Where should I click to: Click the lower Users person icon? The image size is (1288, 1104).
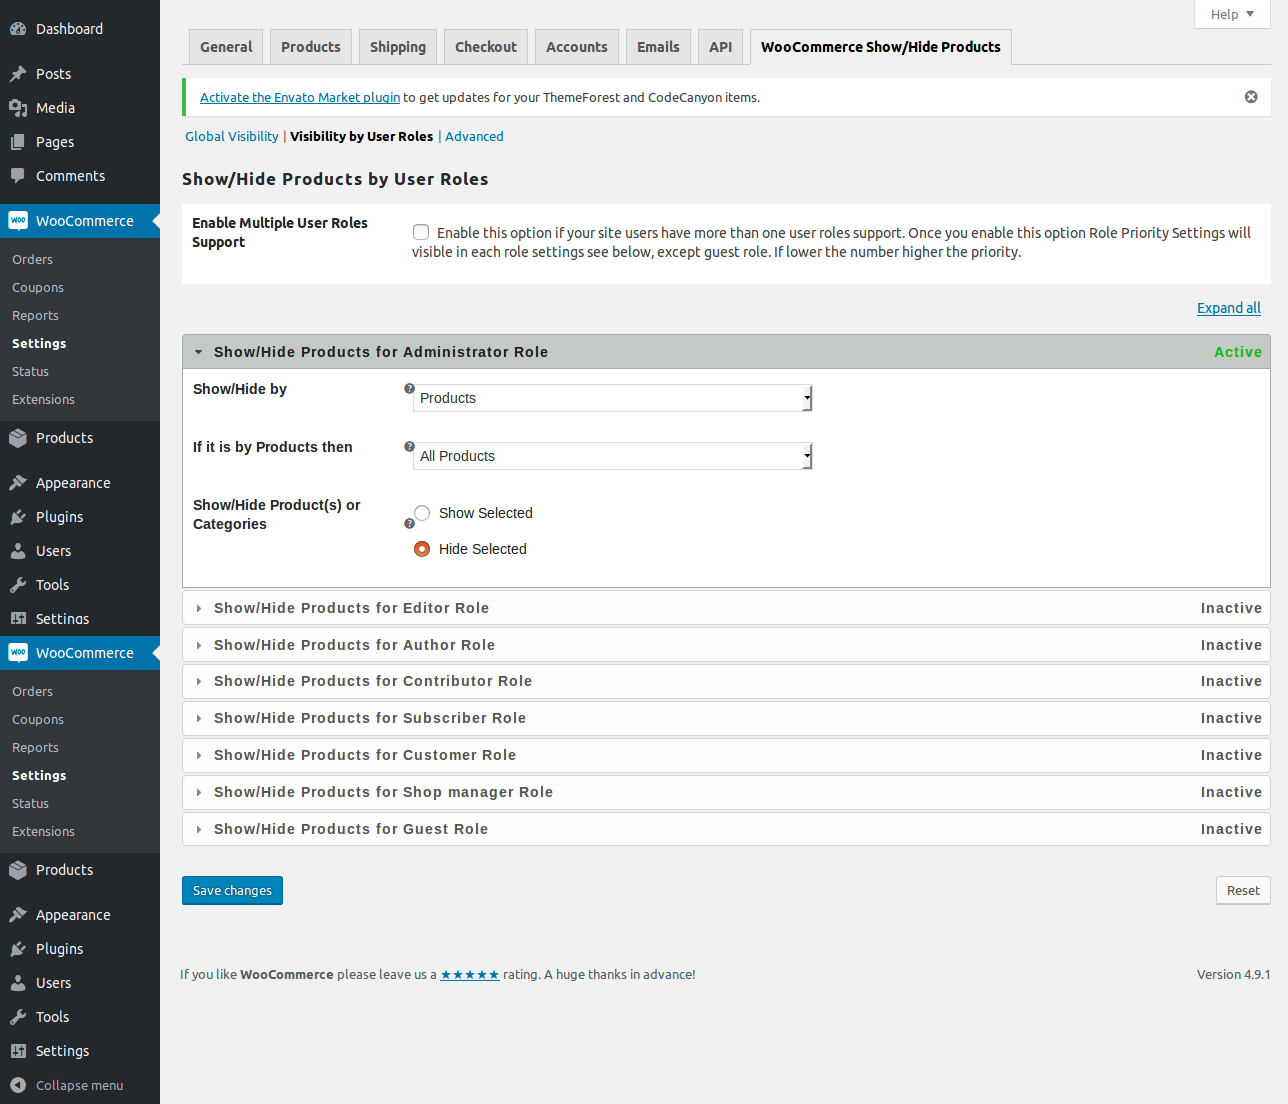click(18, 983)
